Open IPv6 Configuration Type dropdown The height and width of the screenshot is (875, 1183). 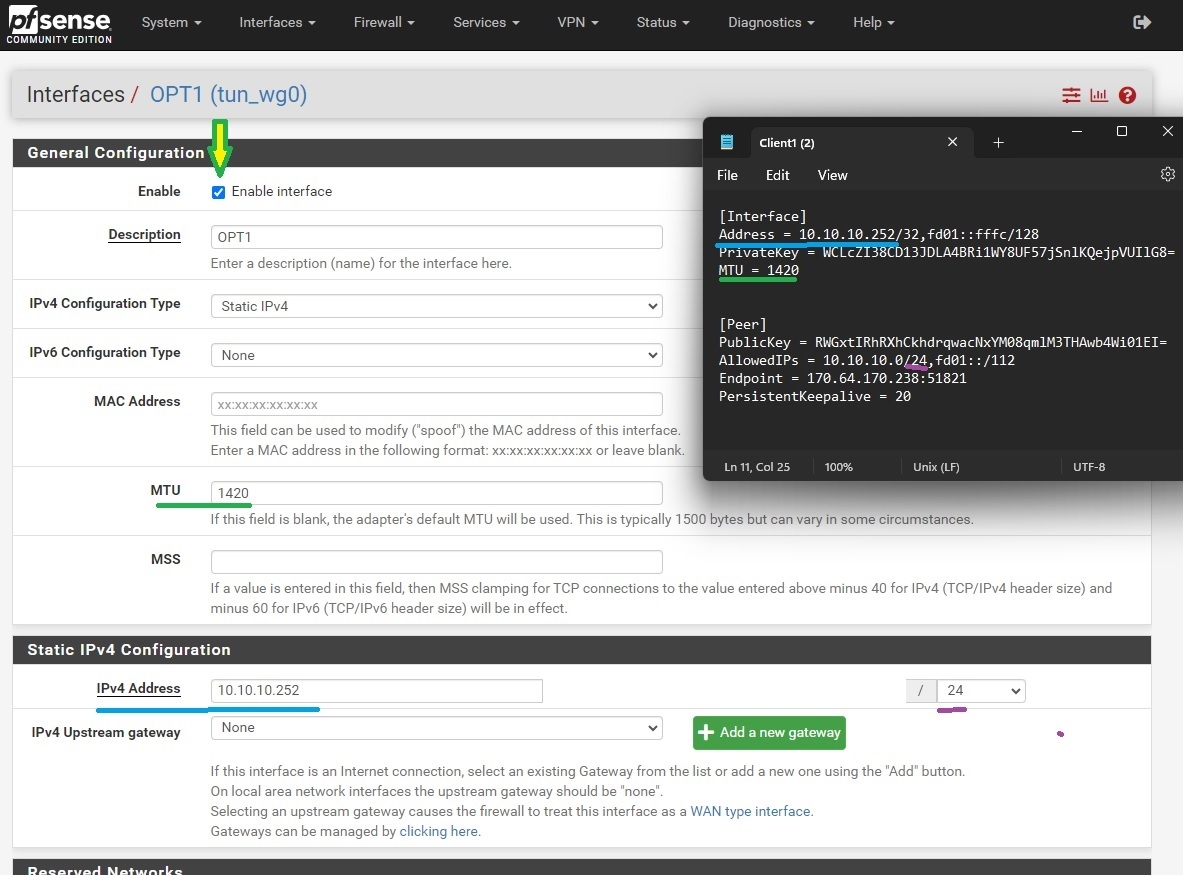click(x=436, y=355)
